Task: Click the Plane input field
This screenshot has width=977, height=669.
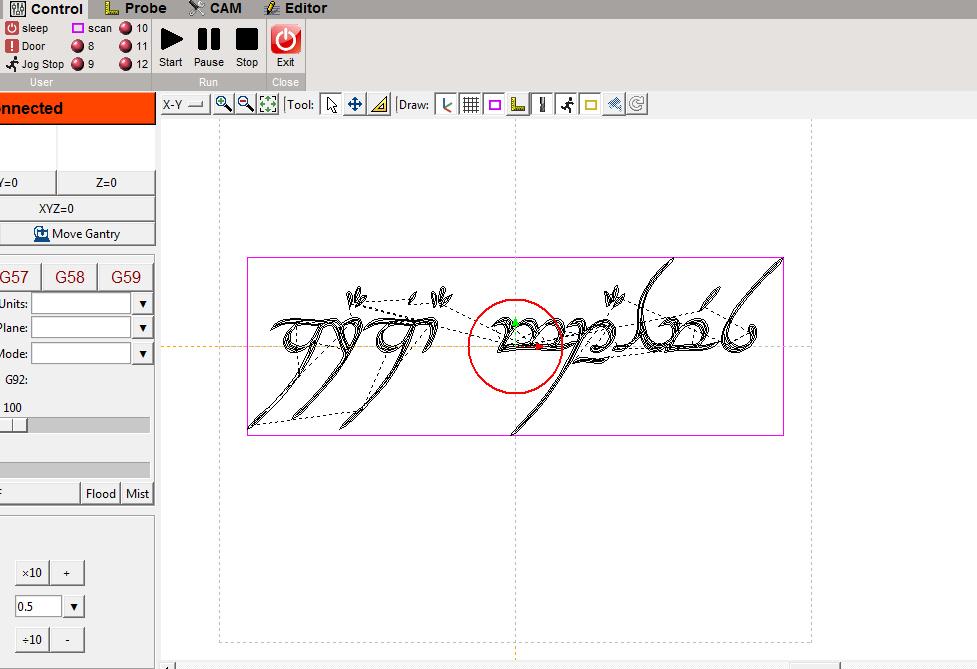Action: pyautogui.click(x=81, y=328)
